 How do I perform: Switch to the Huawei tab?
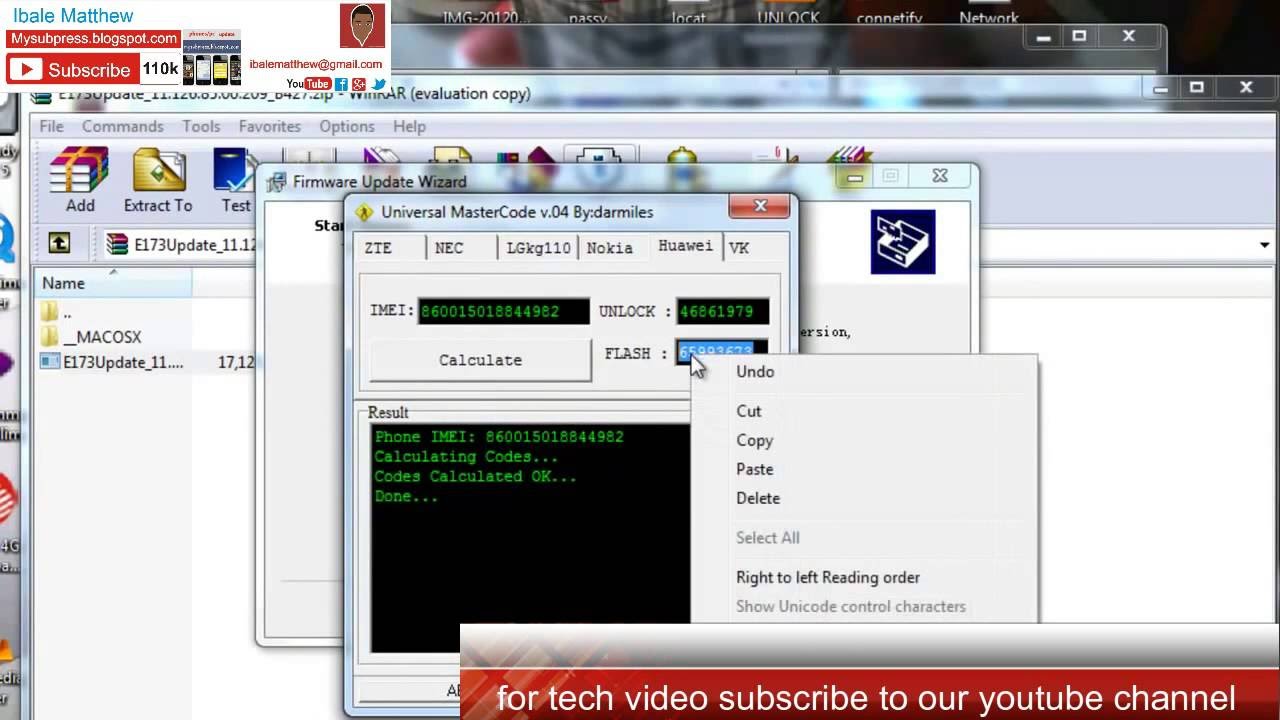pos(685,246)
